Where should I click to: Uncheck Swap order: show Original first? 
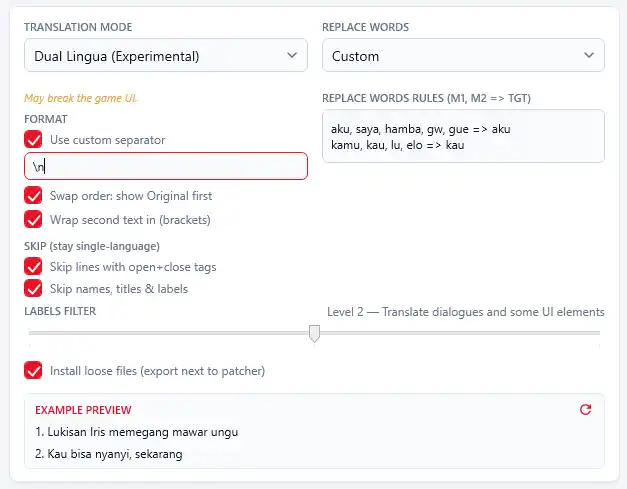tap(33, 195)
